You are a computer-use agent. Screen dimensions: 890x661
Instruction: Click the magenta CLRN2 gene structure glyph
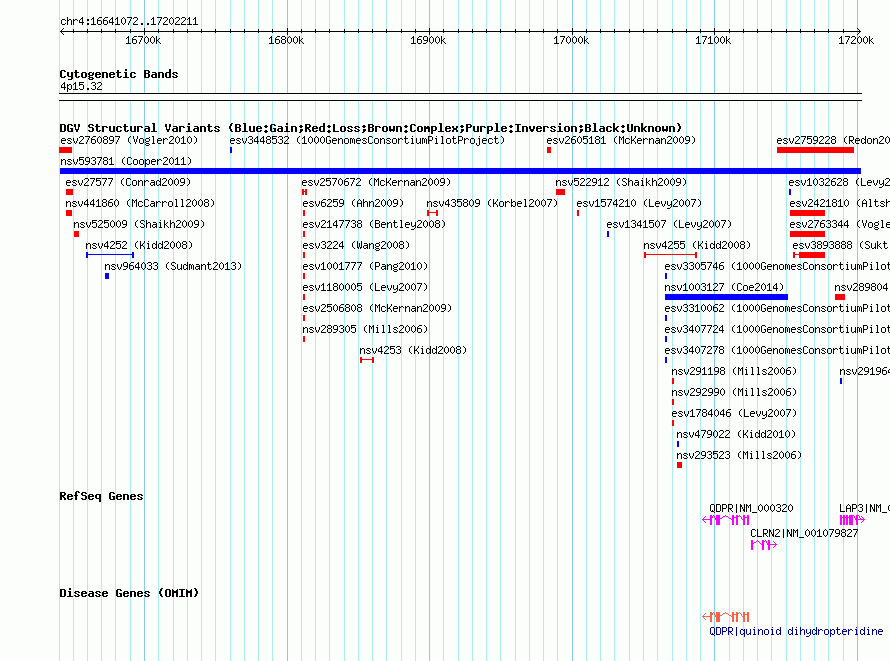coord(763,545)
